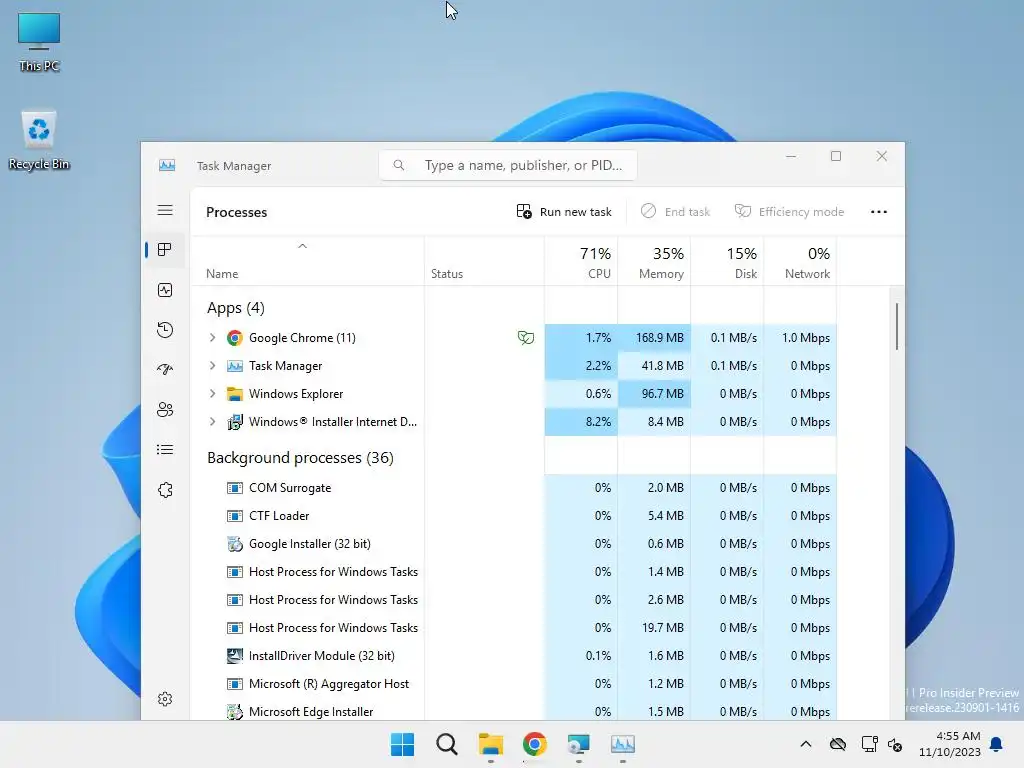Click the Background processes (36) group header

tap(300, 458)
